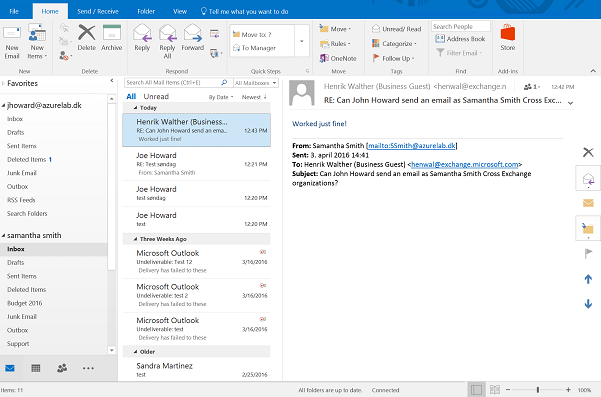The width and height of the screenshot is (601, 397).
Task: Click henwal@exchange.microsoft.com link
Action: (465, 164)
